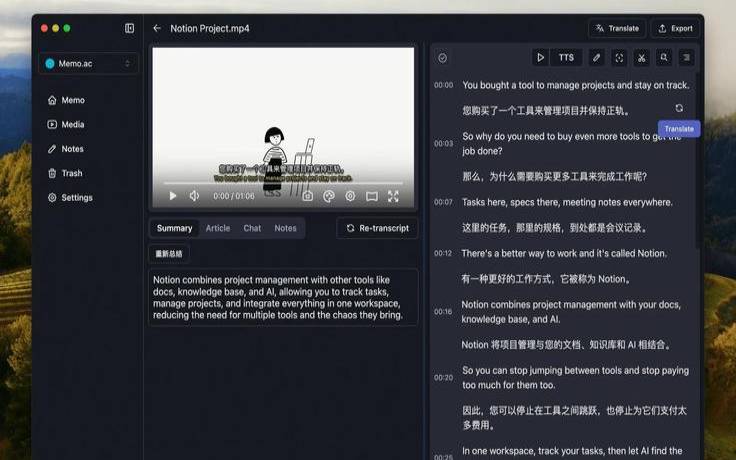Open Settings in the sidebar
Image resolution: width=736 pixels, height=460 pixels.
click(70, 198)
